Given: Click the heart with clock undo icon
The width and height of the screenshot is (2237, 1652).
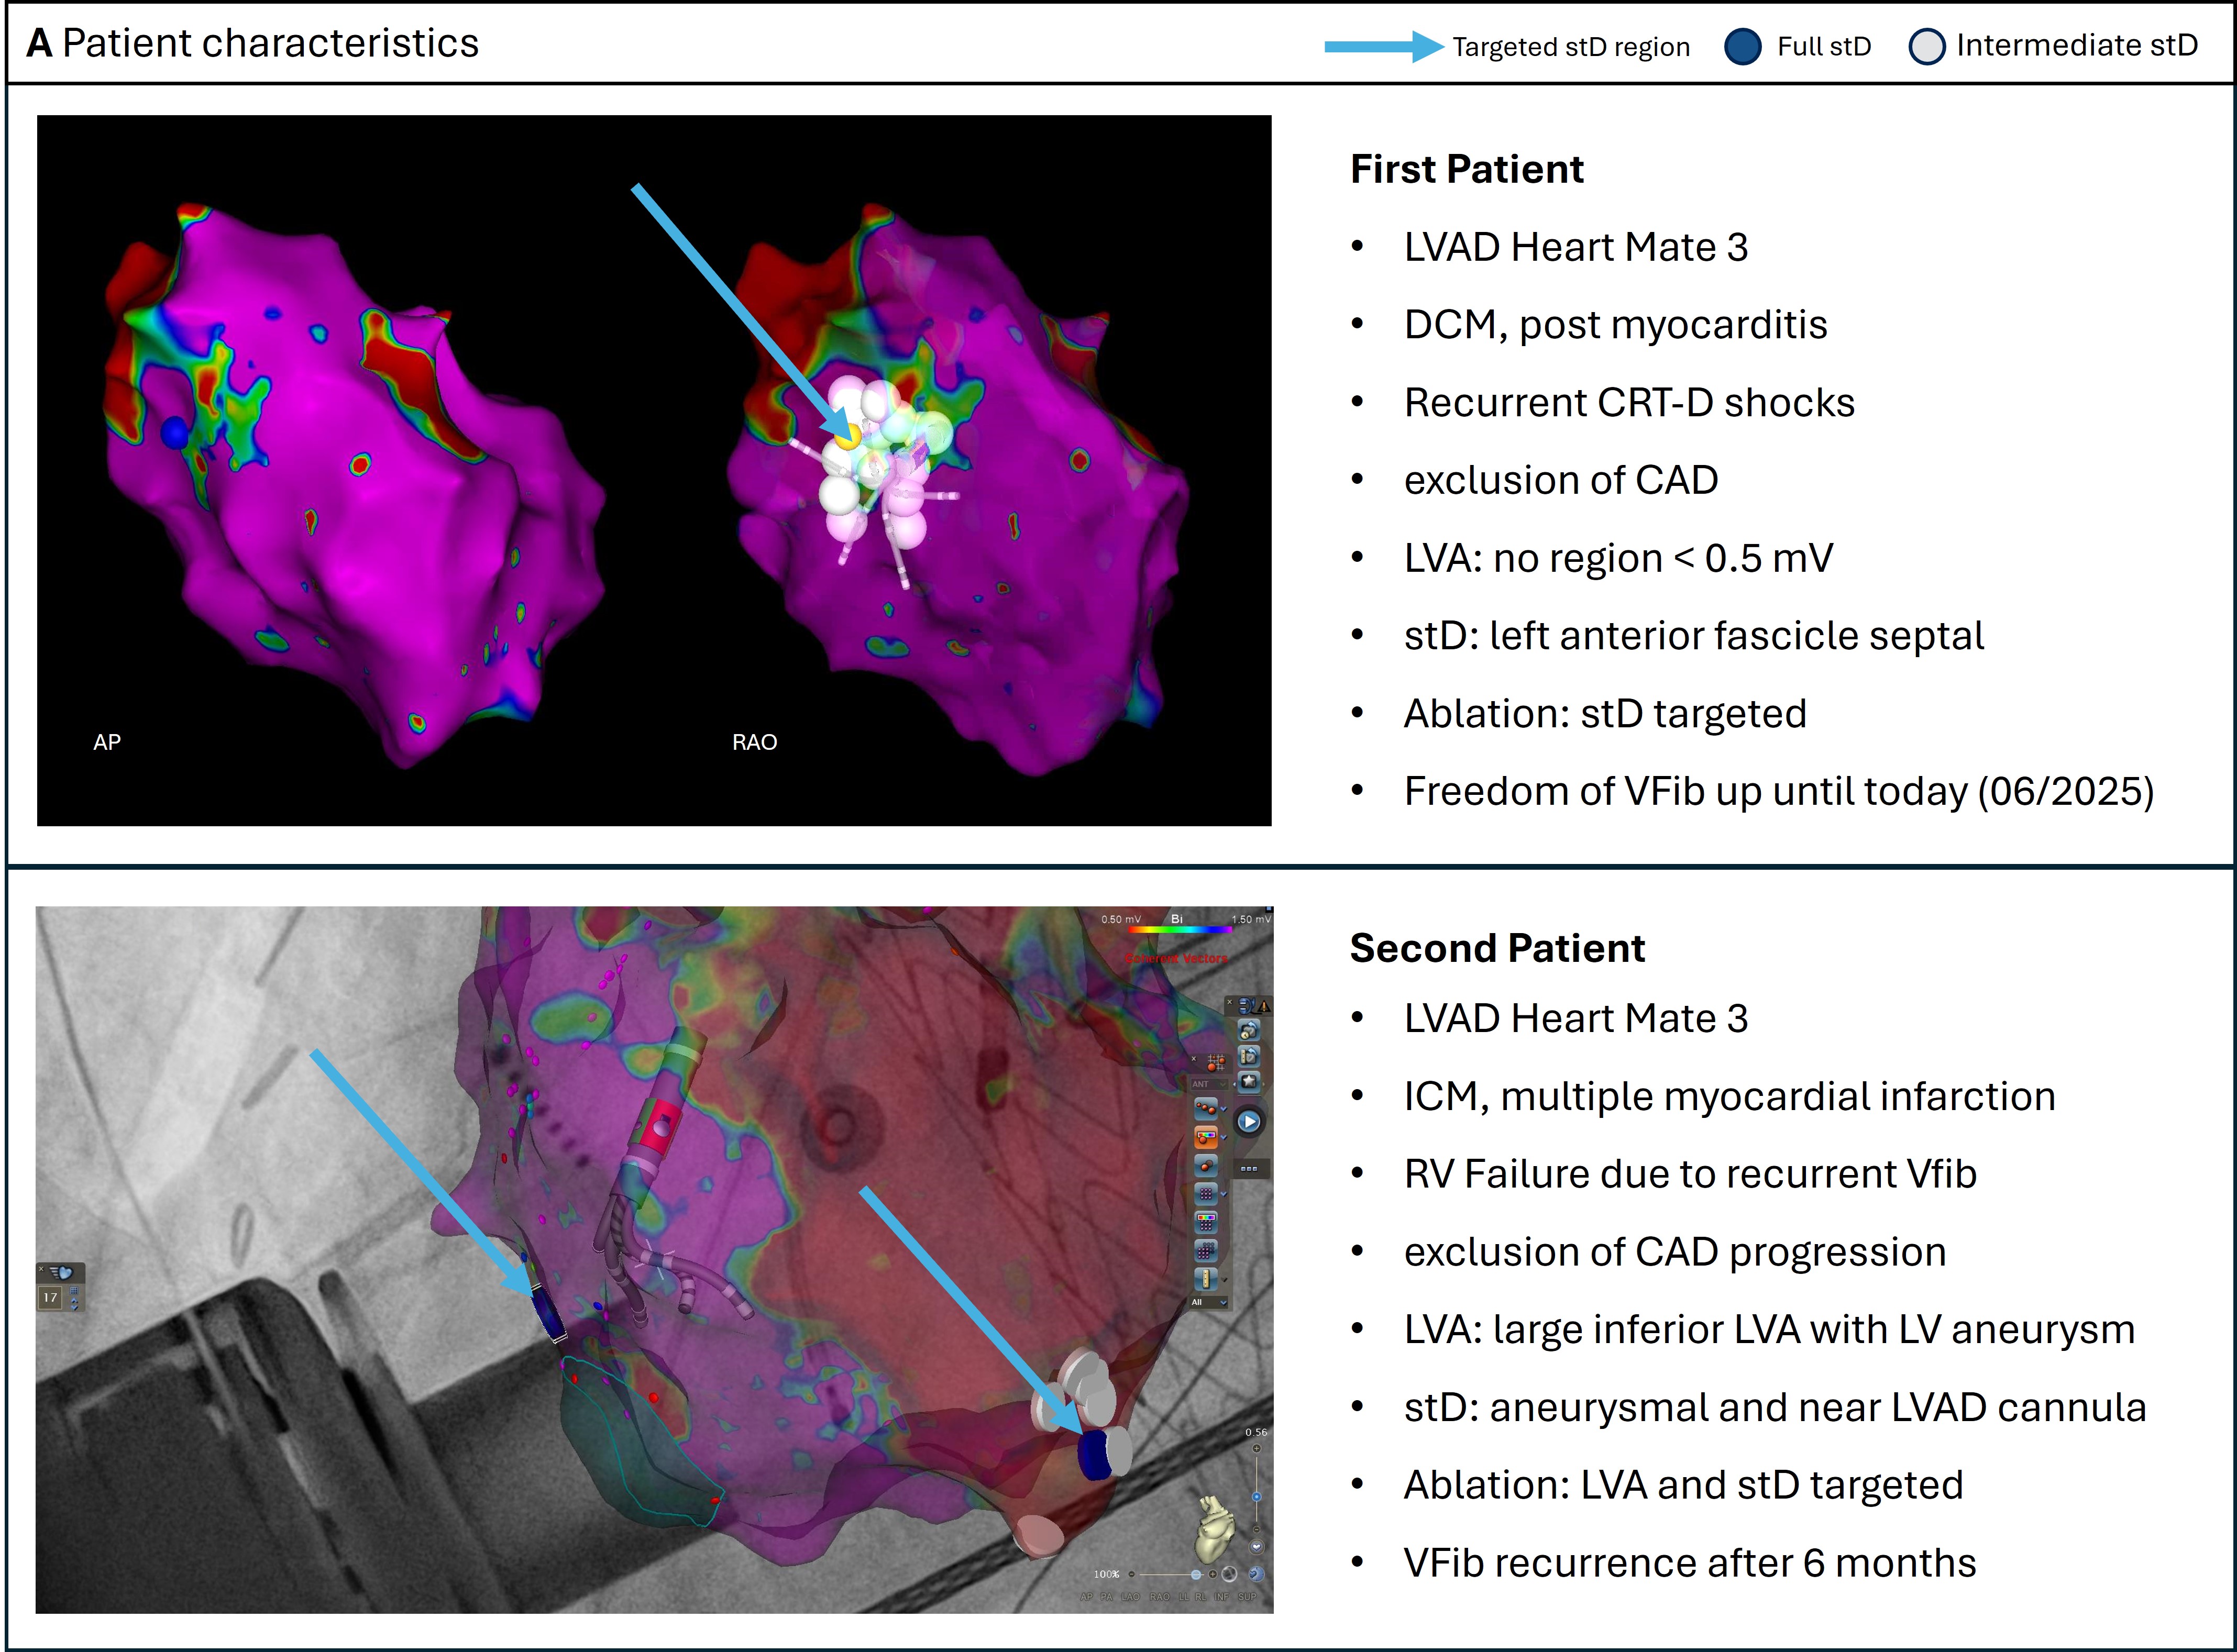Looking at the screenshot, I should coord(1249,1030).
